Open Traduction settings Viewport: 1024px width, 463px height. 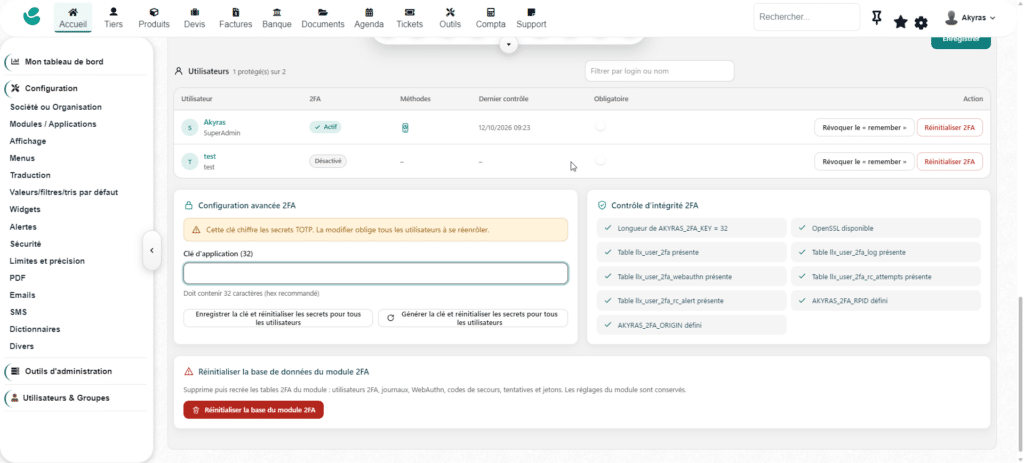coord(30,175)
